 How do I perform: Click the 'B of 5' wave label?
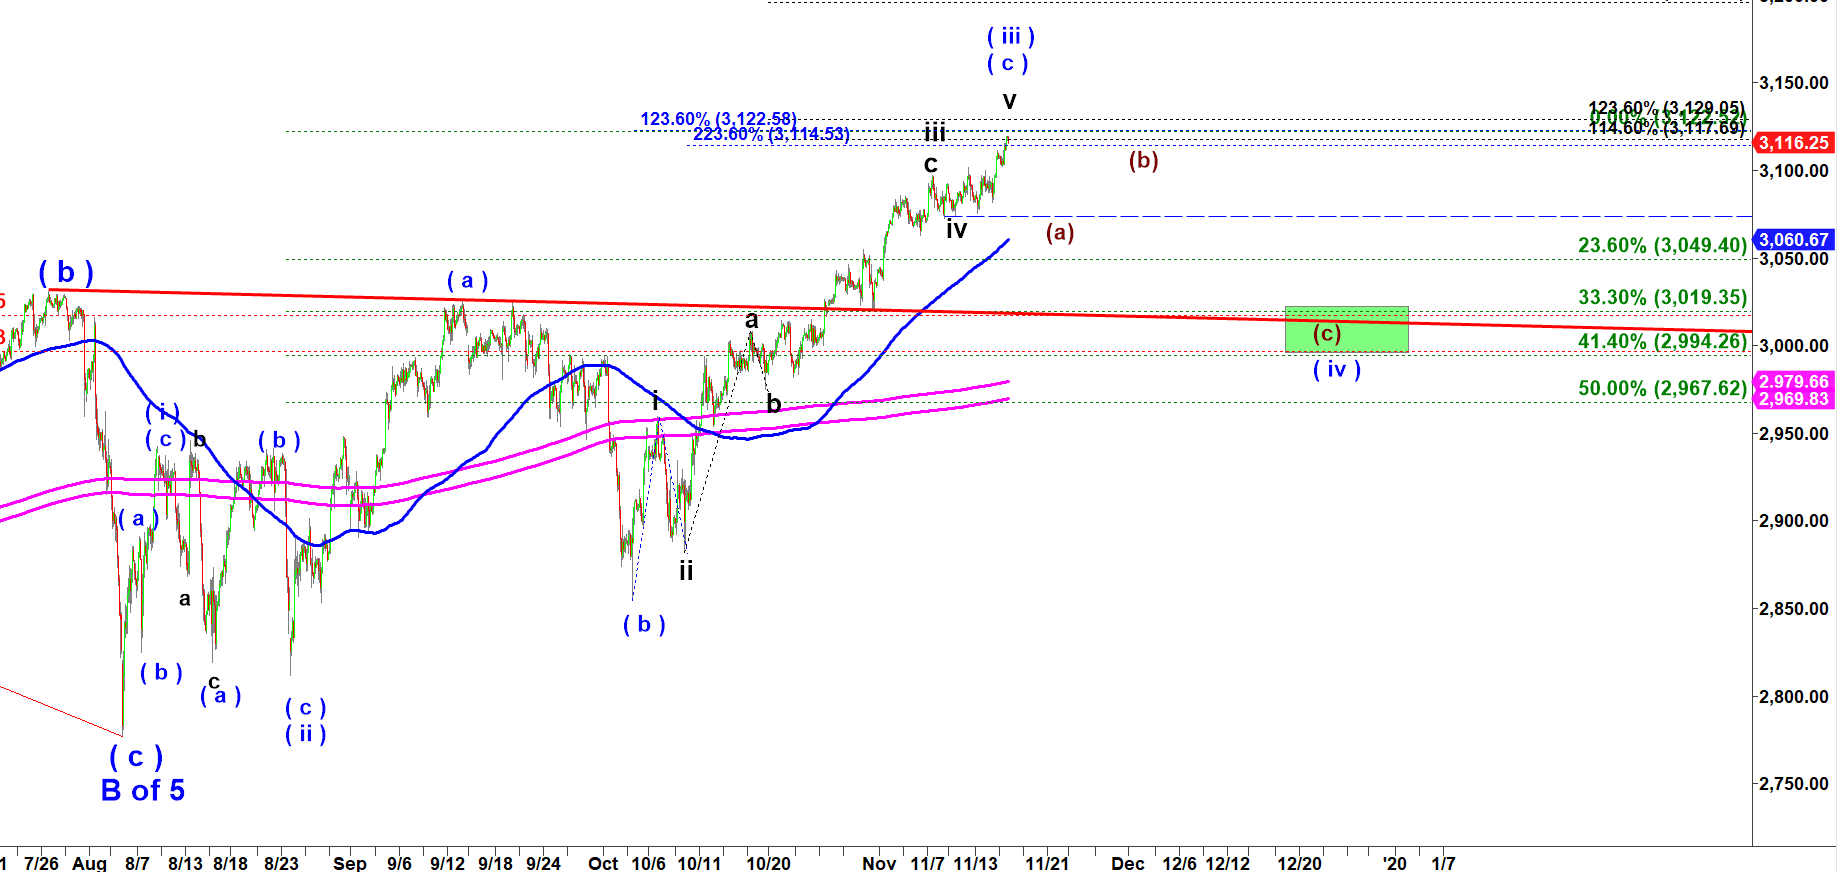click(143, 791)
